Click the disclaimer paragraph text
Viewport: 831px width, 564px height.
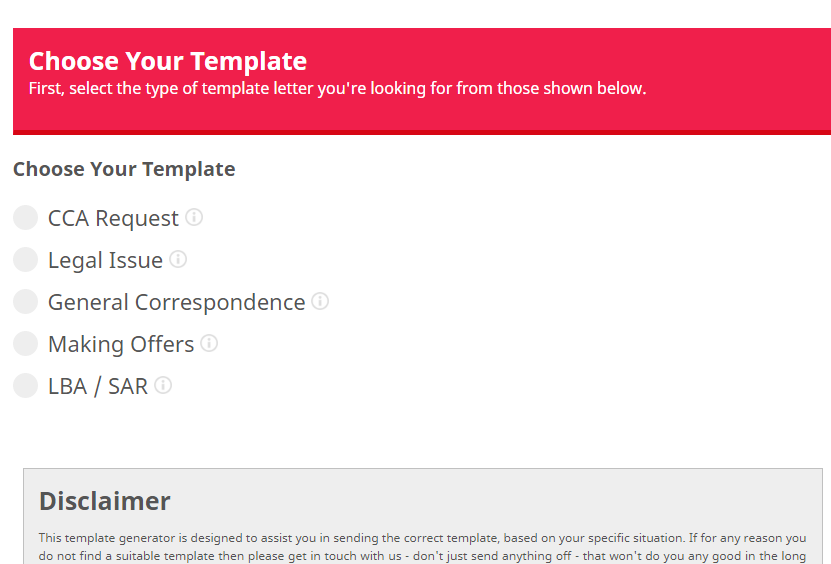point(422,547)
